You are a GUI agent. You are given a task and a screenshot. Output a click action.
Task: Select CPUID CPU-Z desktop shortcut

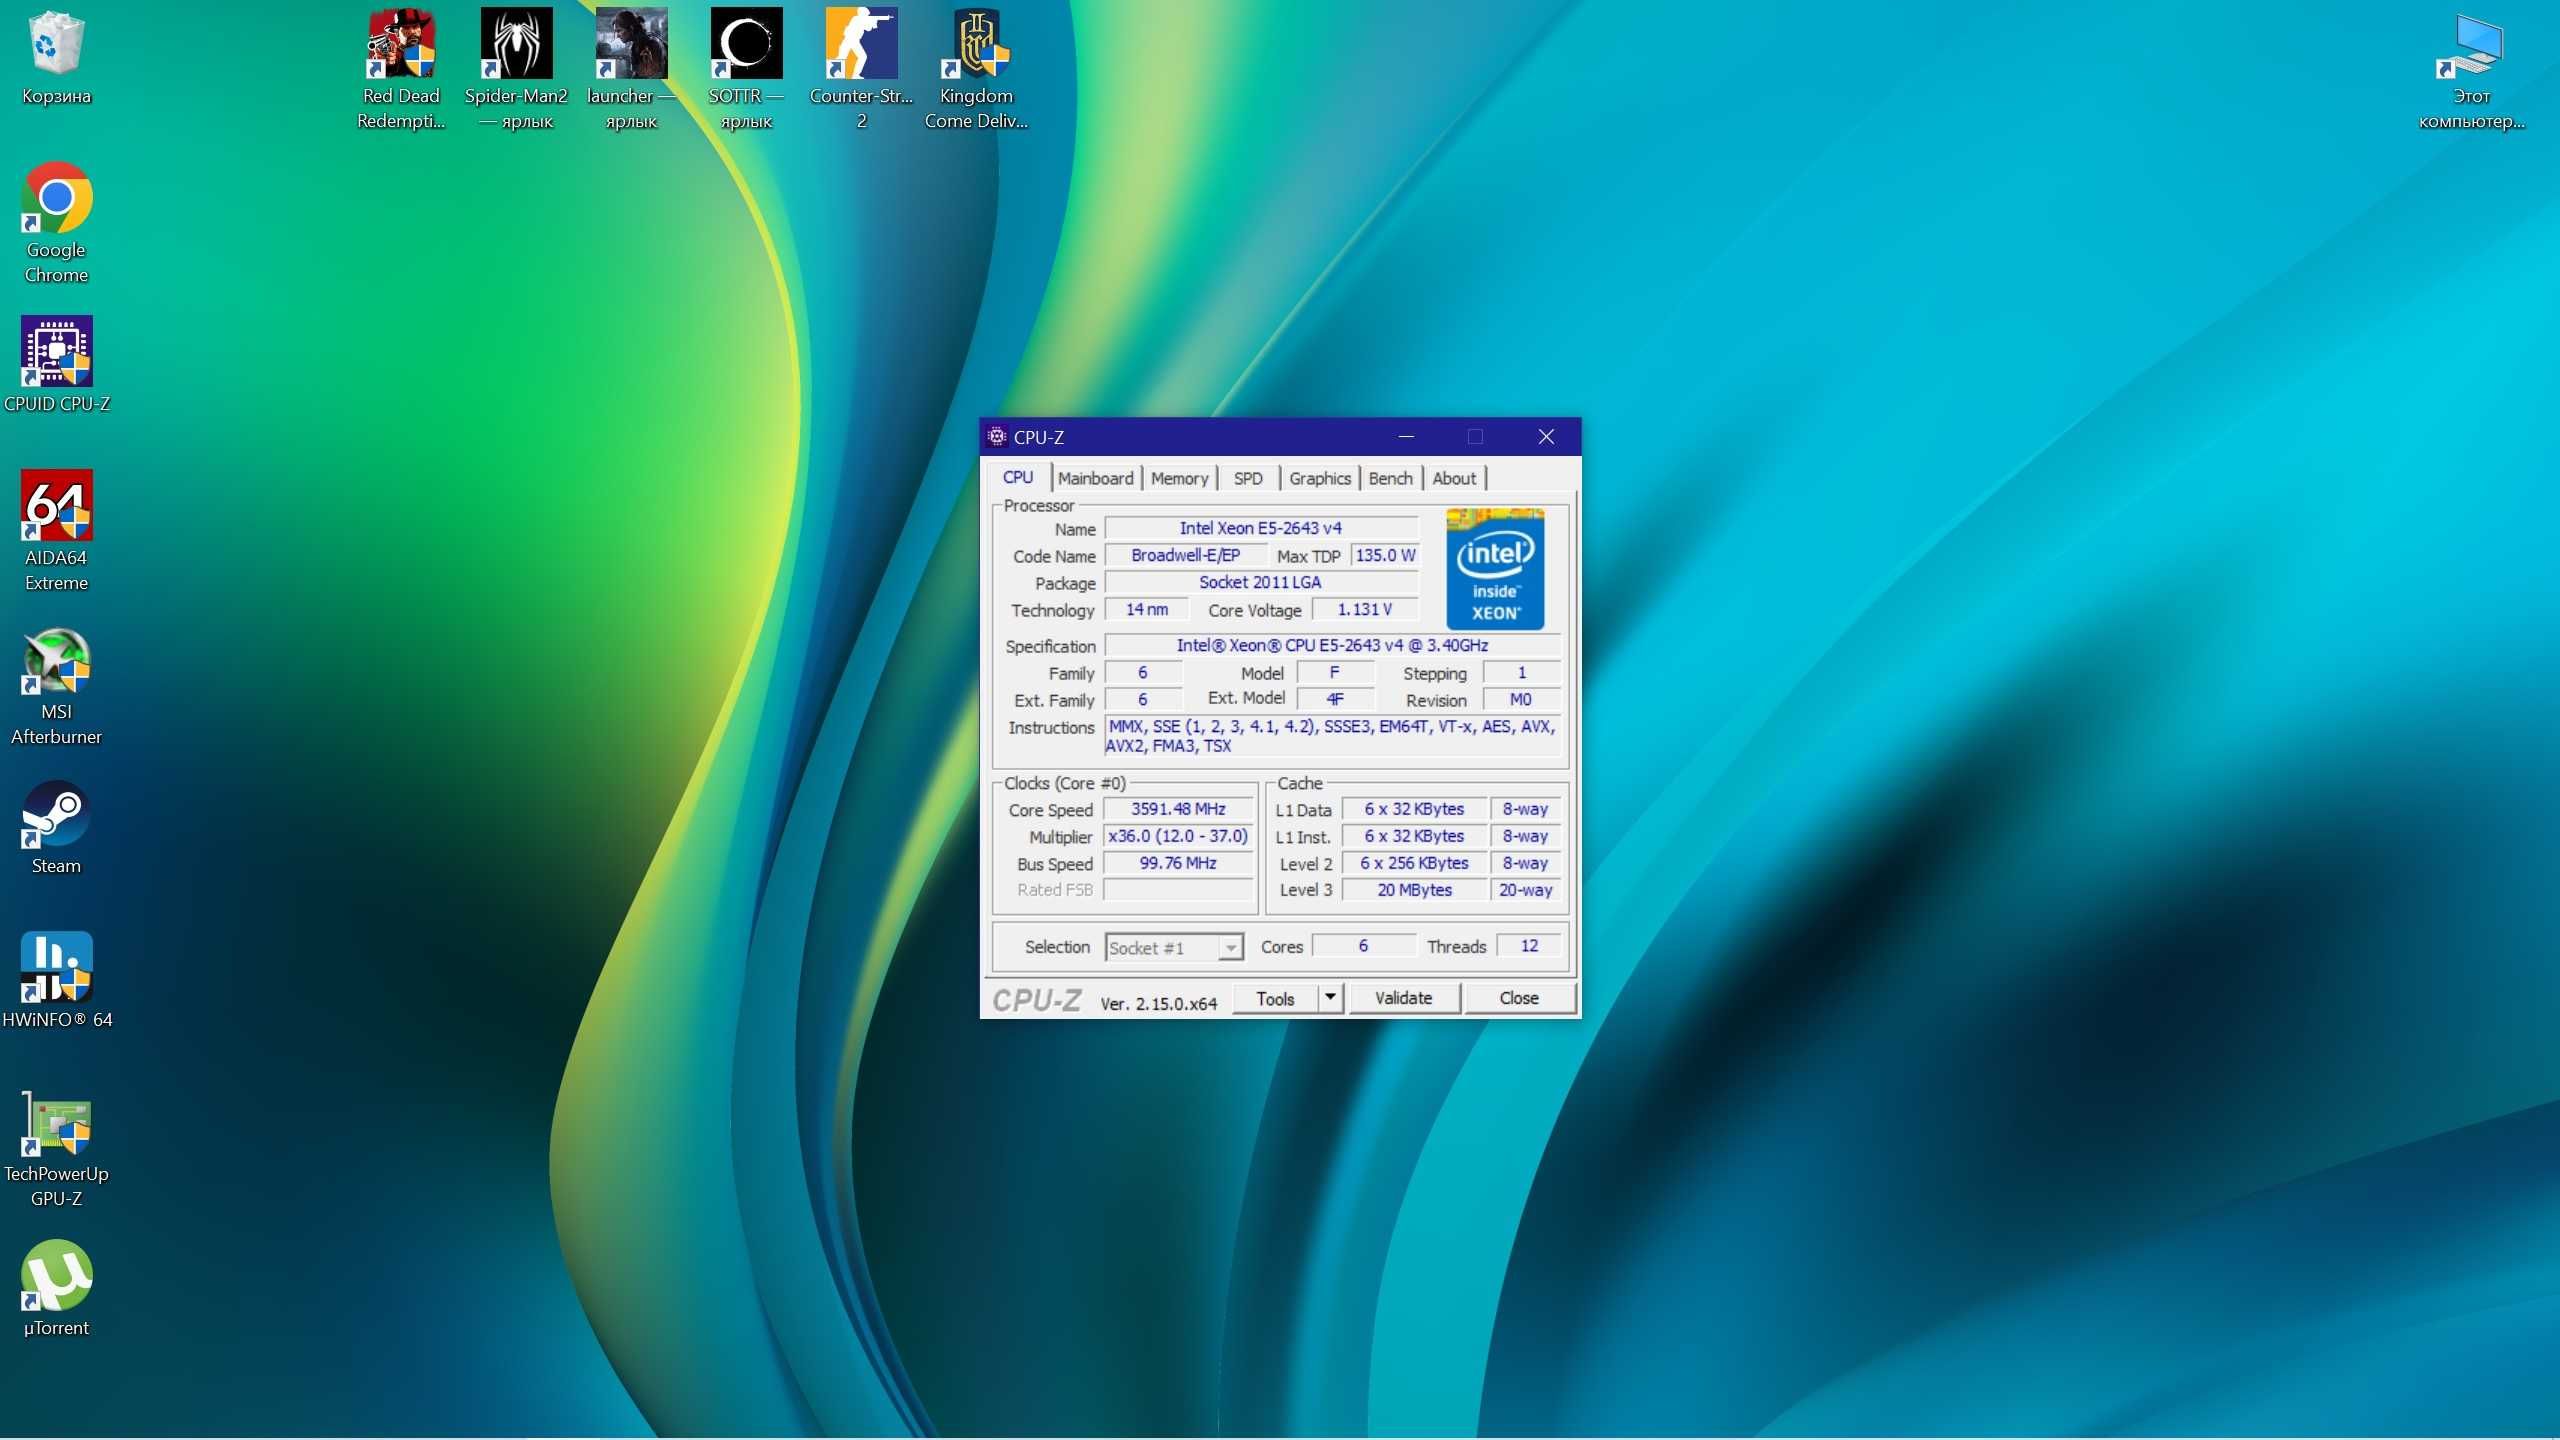pos(56,364)
